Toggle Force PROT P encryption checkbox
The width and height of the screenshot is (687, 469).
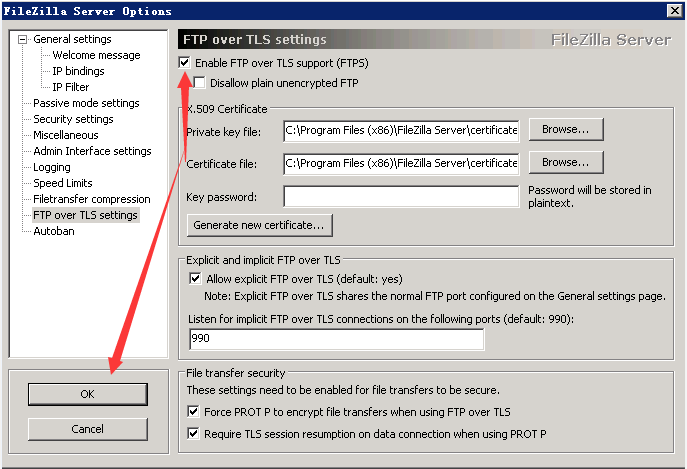point(193,412)
